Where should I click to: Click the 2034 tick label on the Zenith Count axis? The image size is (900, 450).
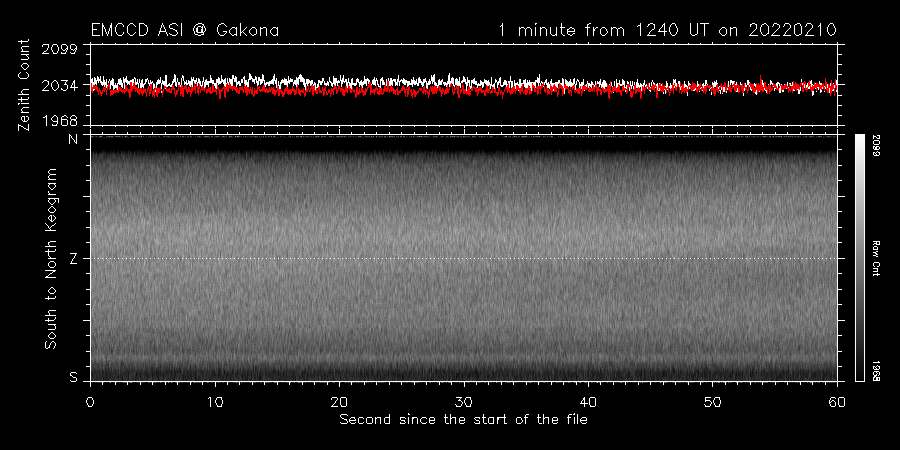[60, 86]
